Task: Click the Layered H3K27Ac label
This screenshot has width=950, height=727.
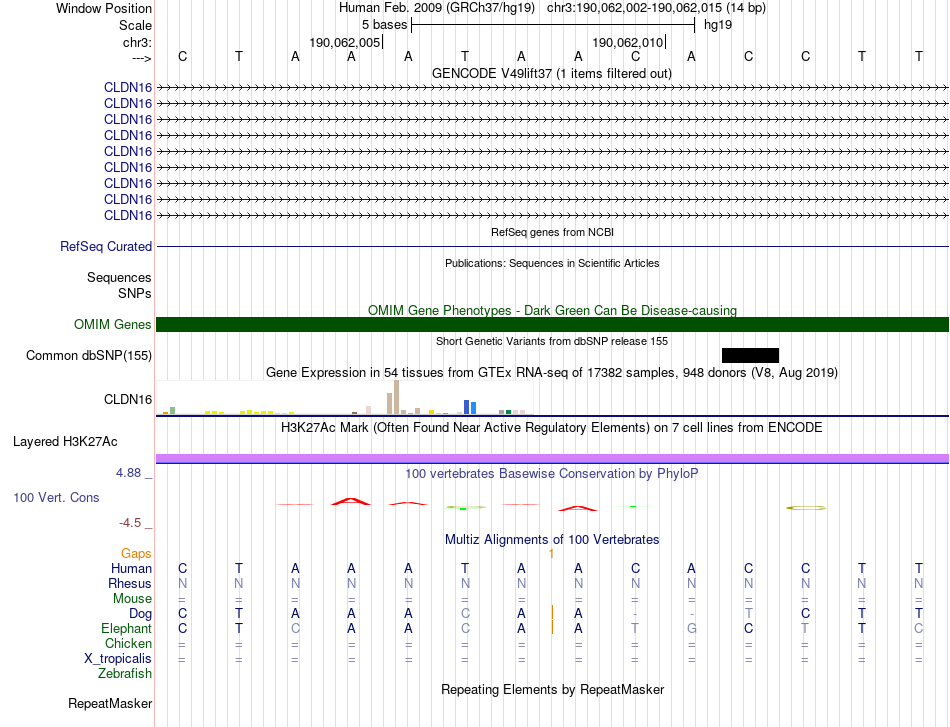Action: click(x=65, y=442)
